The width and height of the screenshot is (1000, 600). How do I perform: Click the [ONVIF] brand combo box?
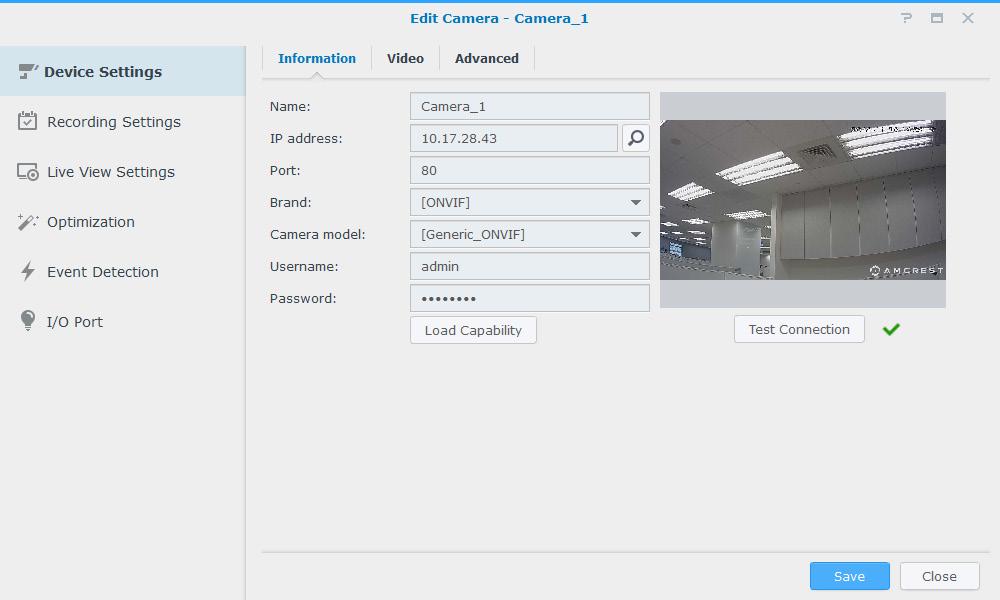pos(530,202)
